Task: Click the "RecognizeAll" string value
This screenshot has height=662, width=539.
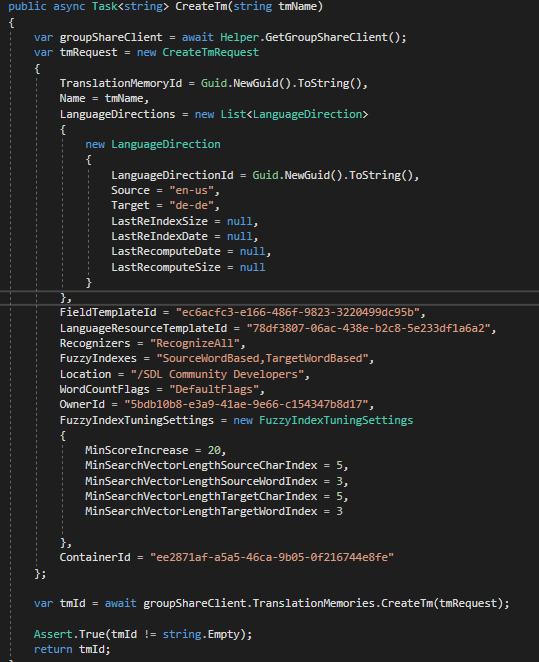Action: 195,343
